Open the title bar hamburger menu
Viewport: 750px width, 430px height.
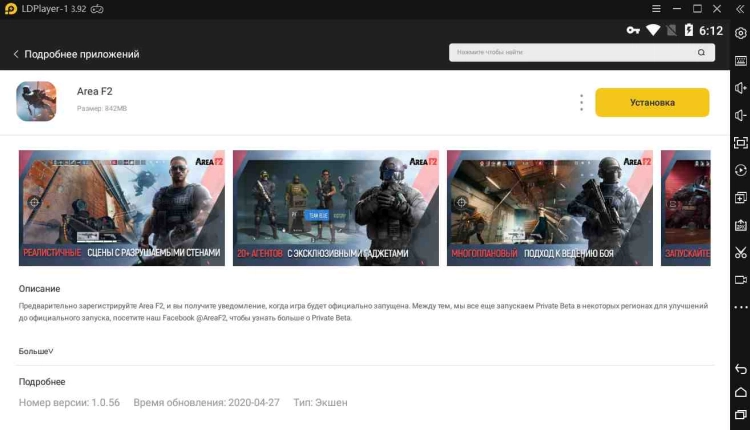655,8
